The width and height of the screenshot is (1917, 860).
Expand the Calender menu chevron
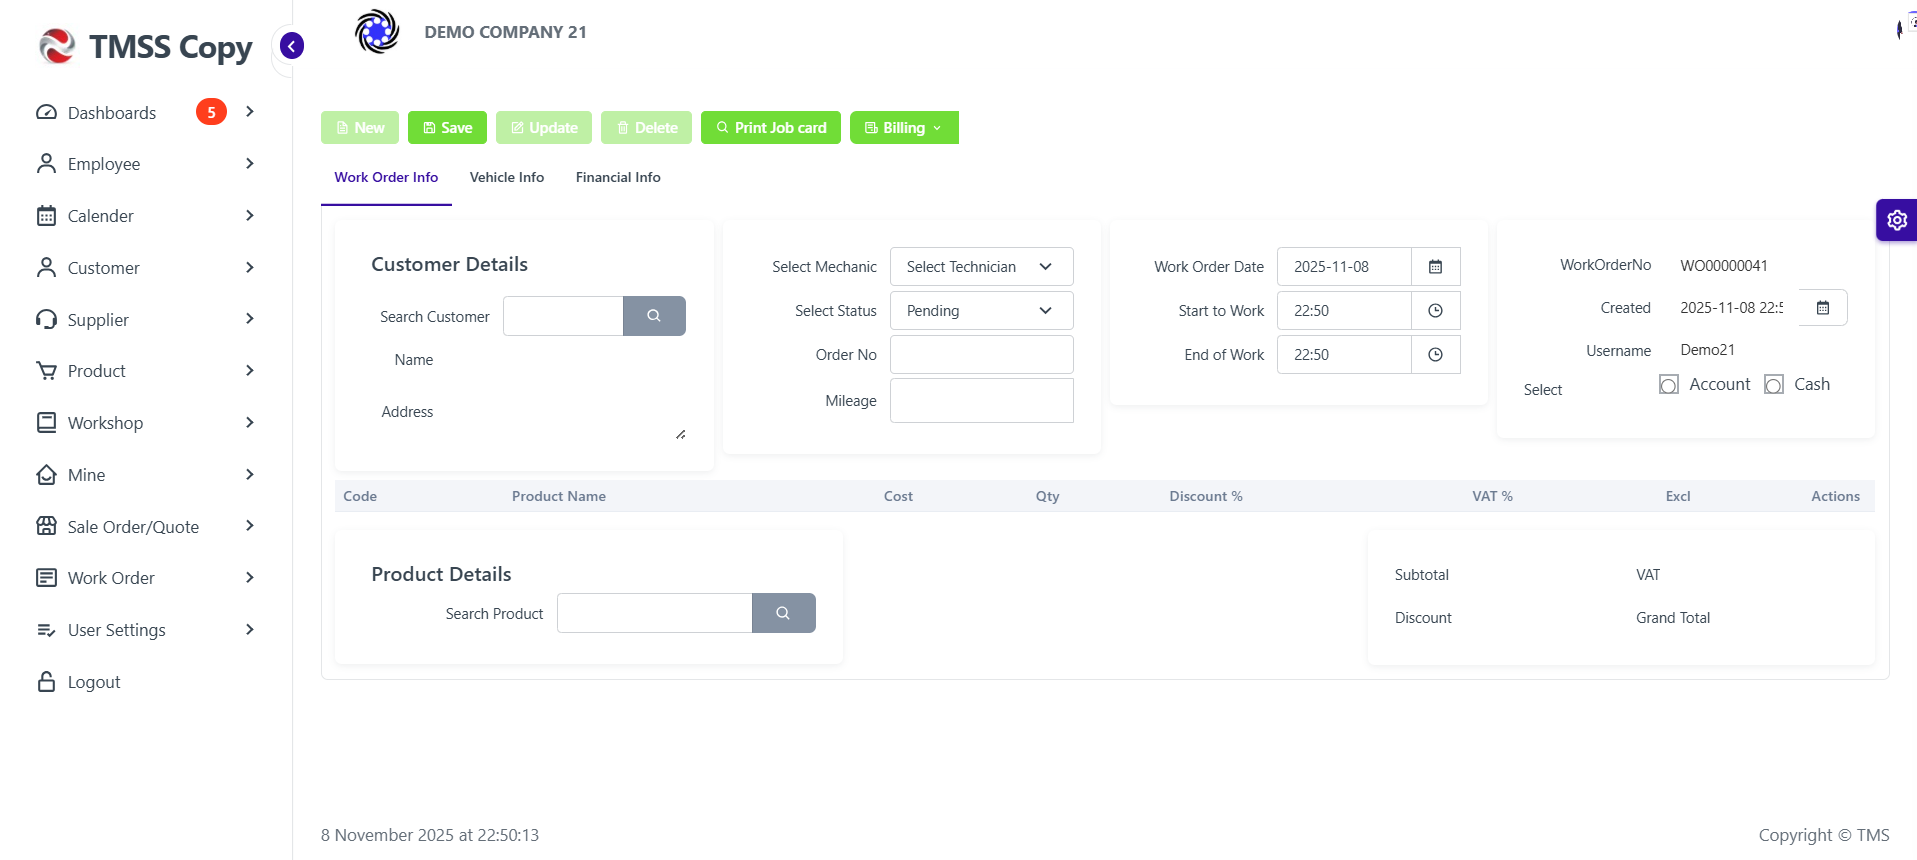250,215
